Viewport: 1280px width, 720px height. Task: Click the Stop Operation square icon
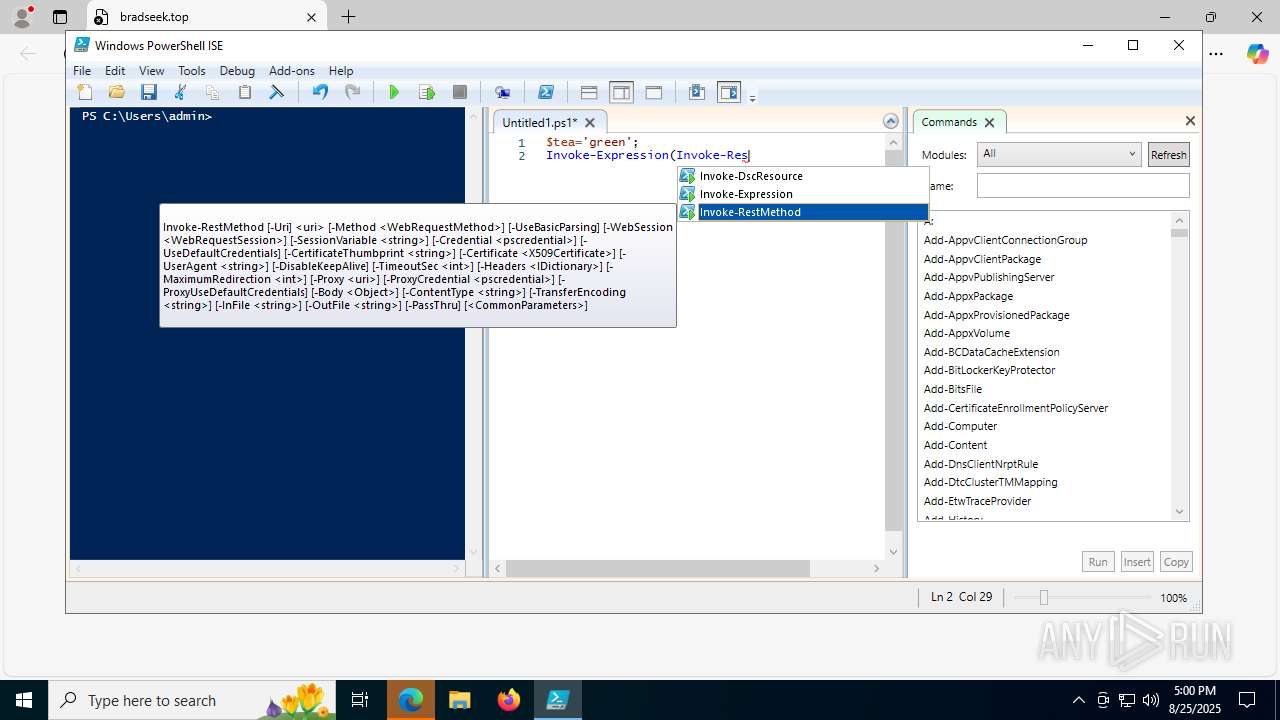point(460,92)
